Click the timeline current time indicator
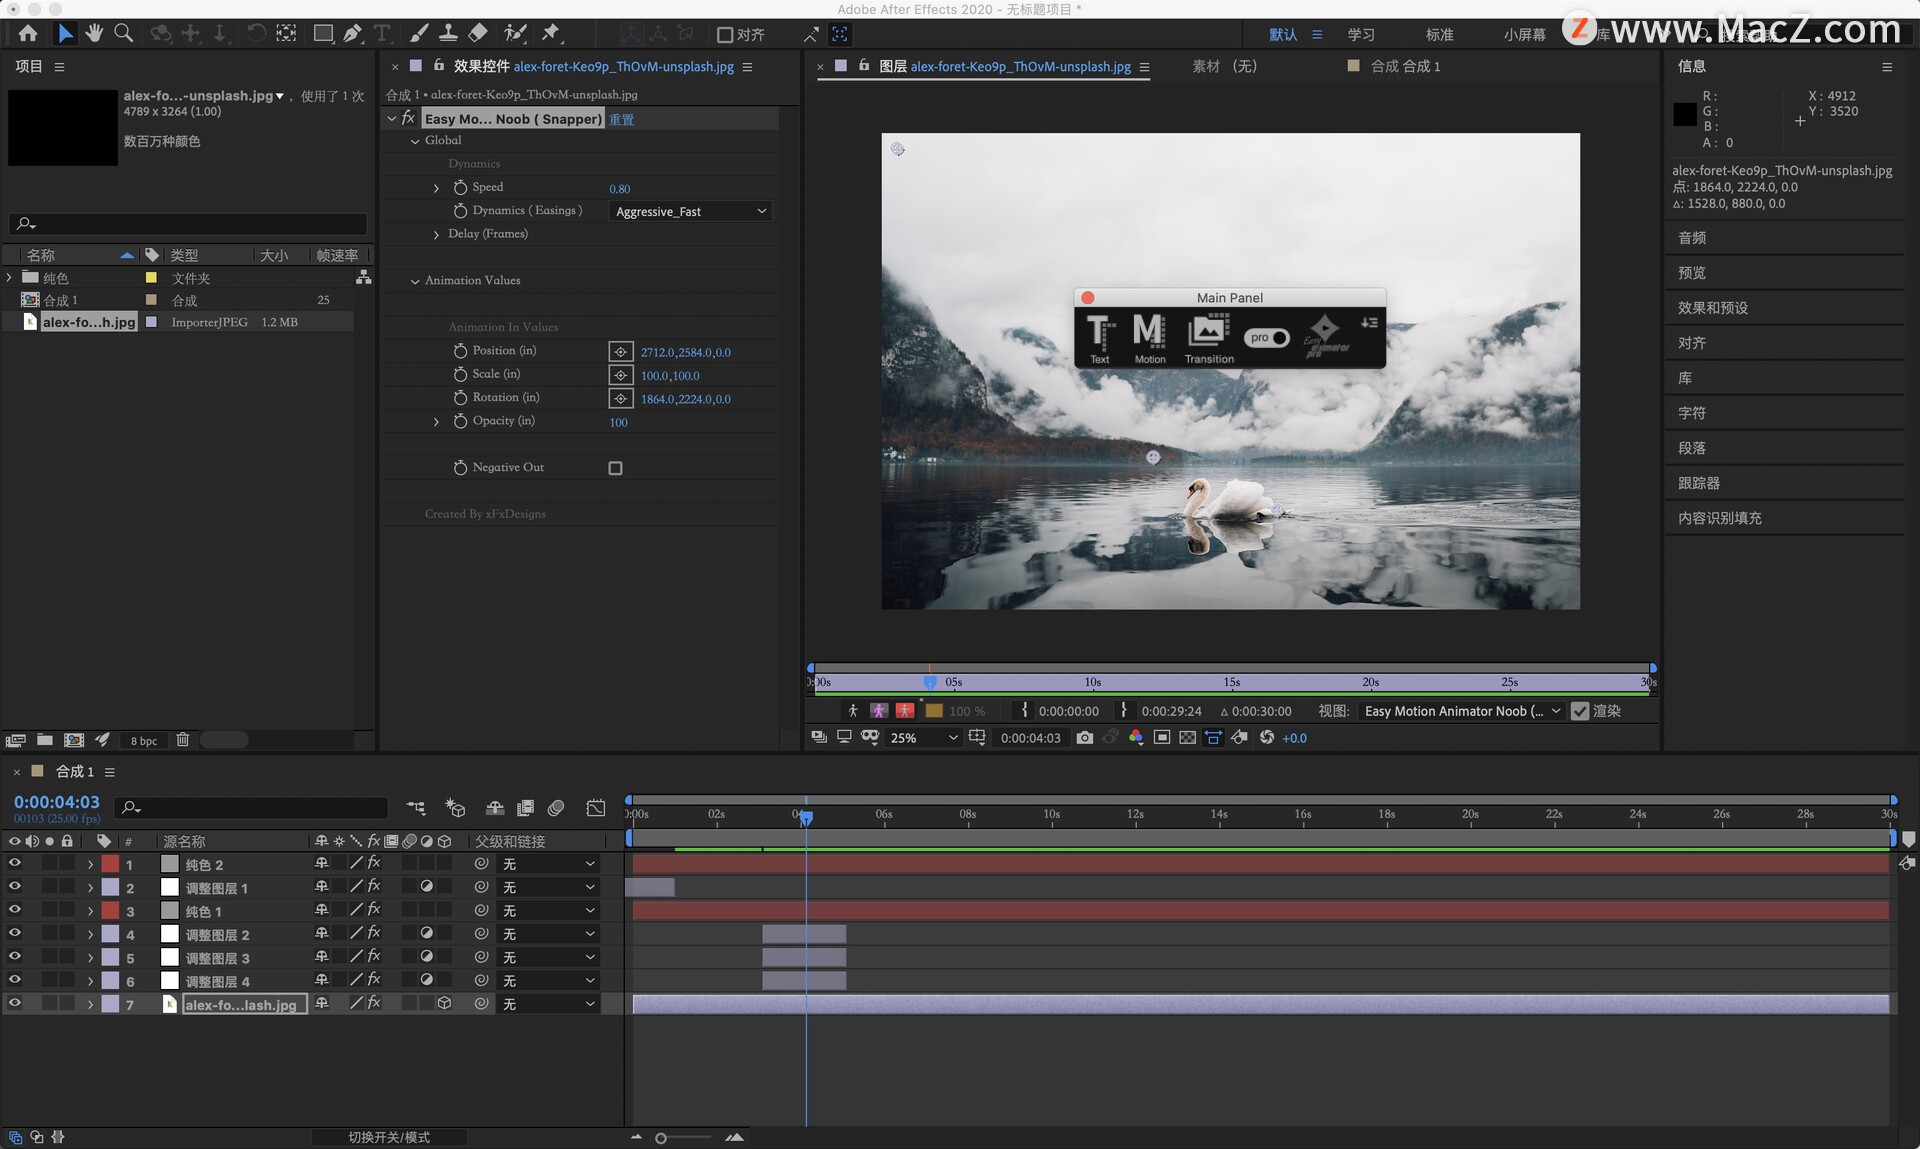 click(x=806, y=817)
